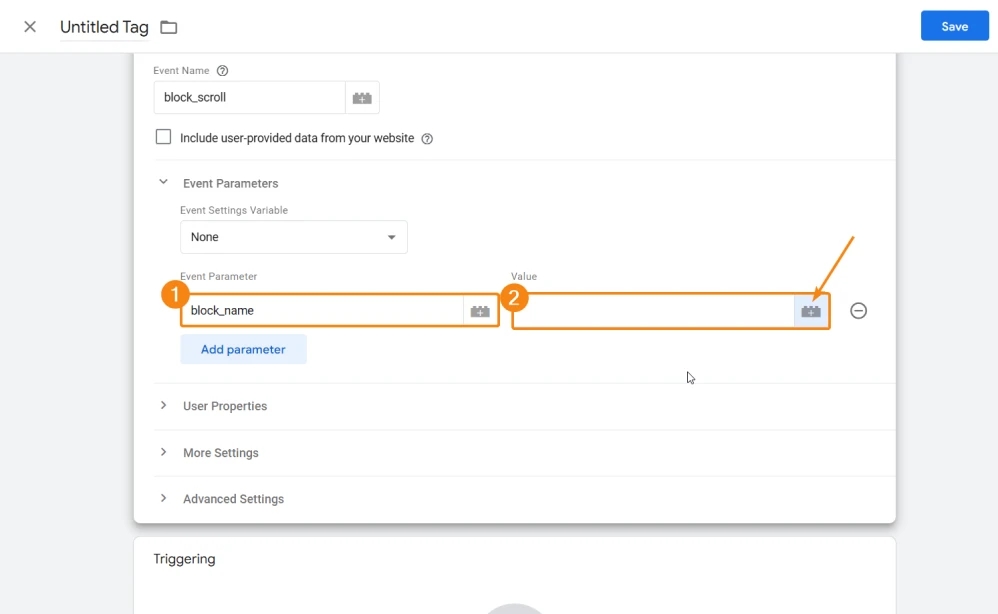Click the Triggering section heading
The height and width of the screenshot is (614, 998).
pyautogui.click(x=185, y=559)
